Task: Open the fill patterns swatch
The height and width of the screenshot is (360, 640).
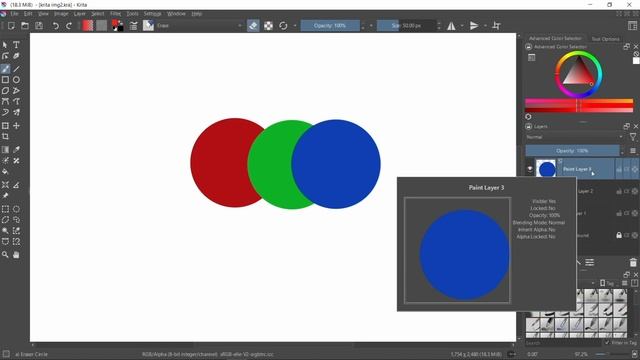Action: [x=102, y=26]
